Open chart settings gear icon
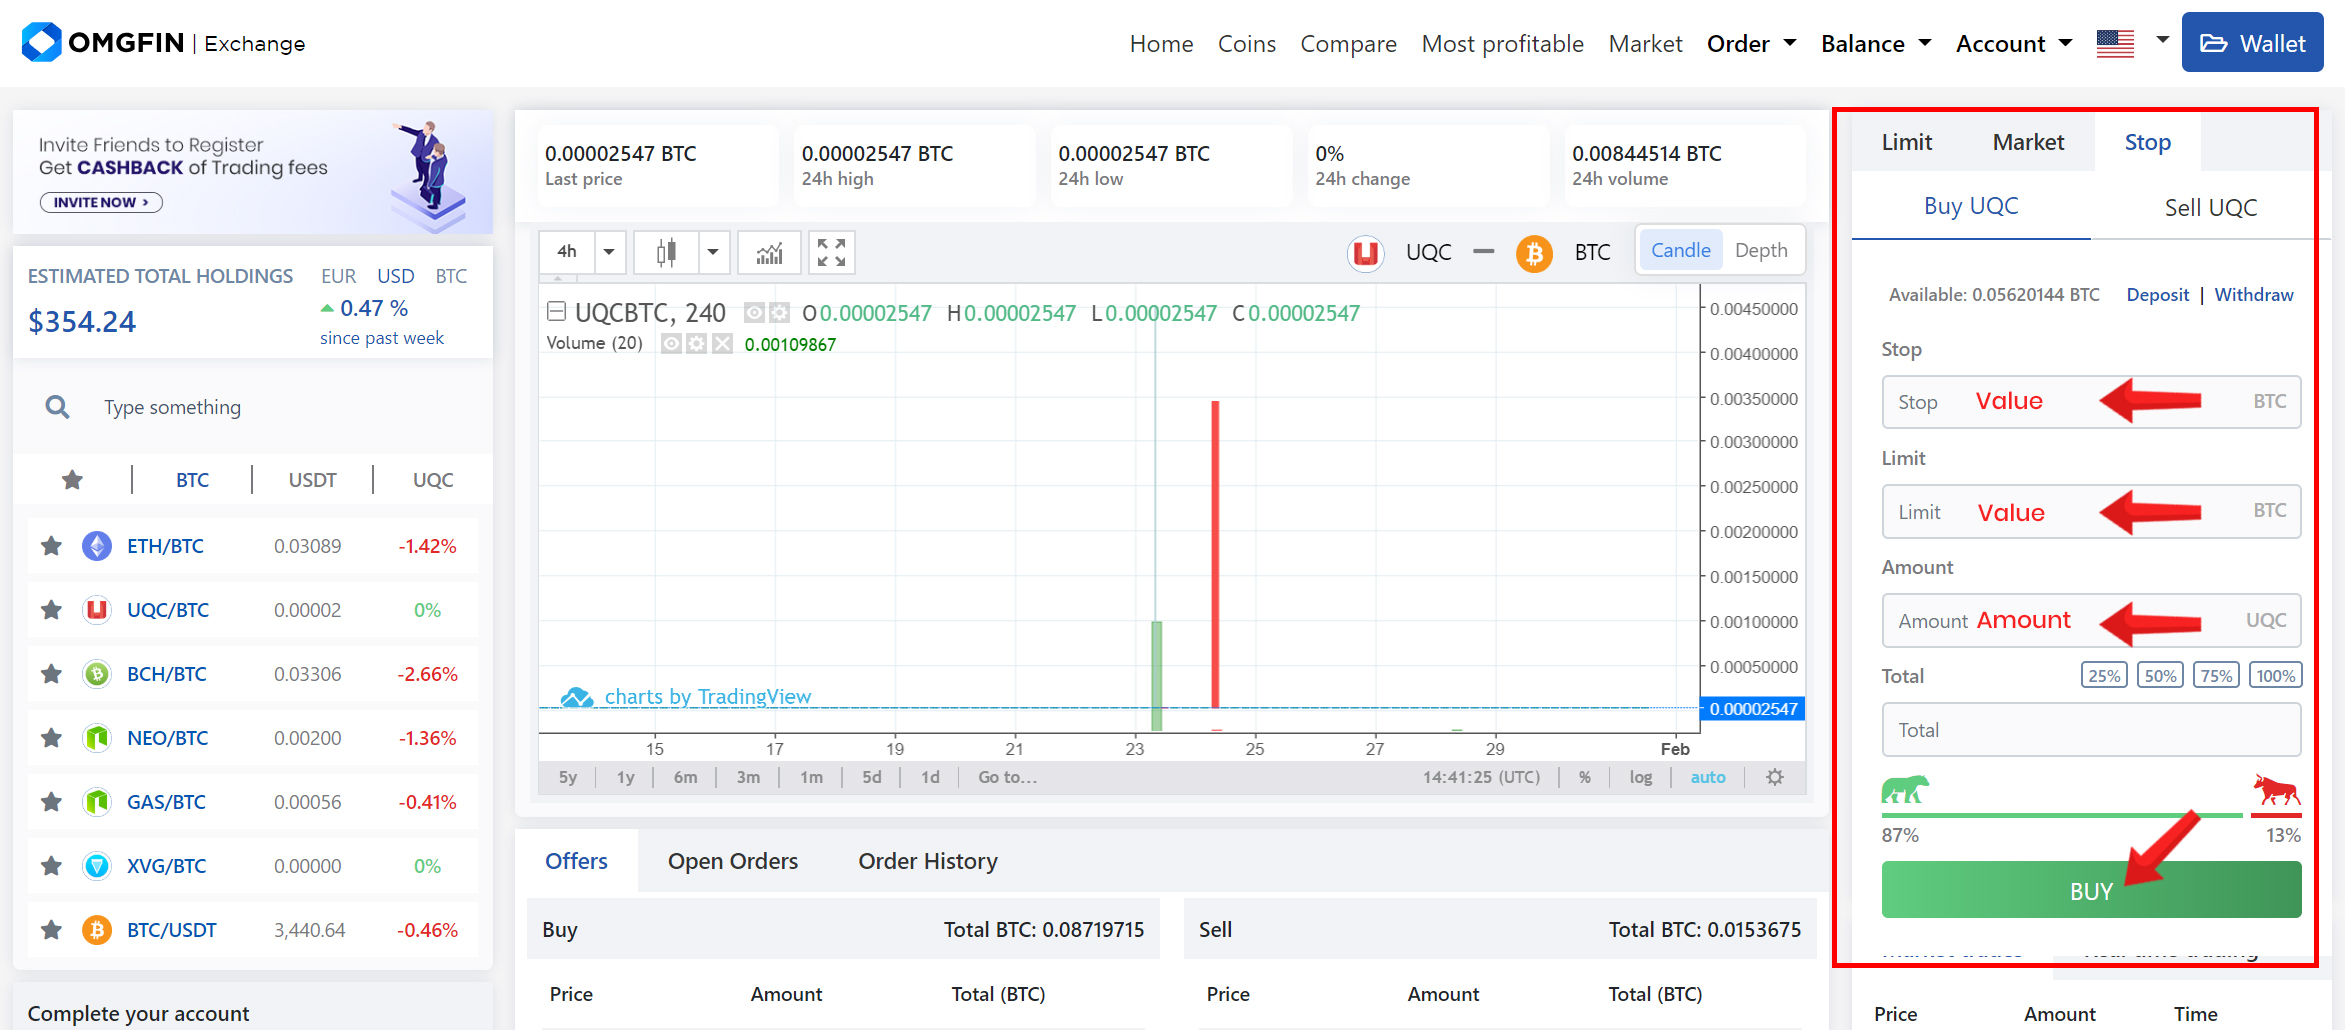 tap(1775, 777)
